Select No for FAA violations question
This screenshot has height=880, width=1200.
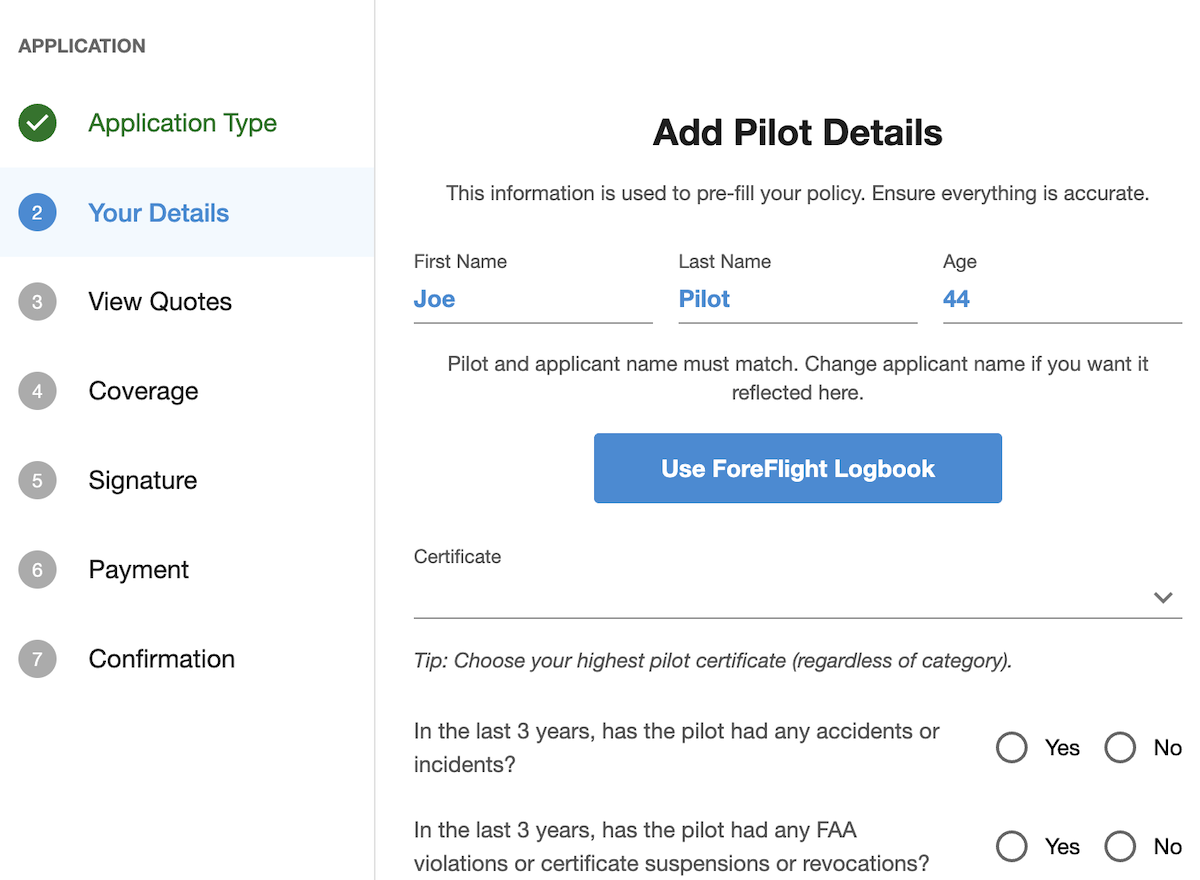[x=1120, y=847]
